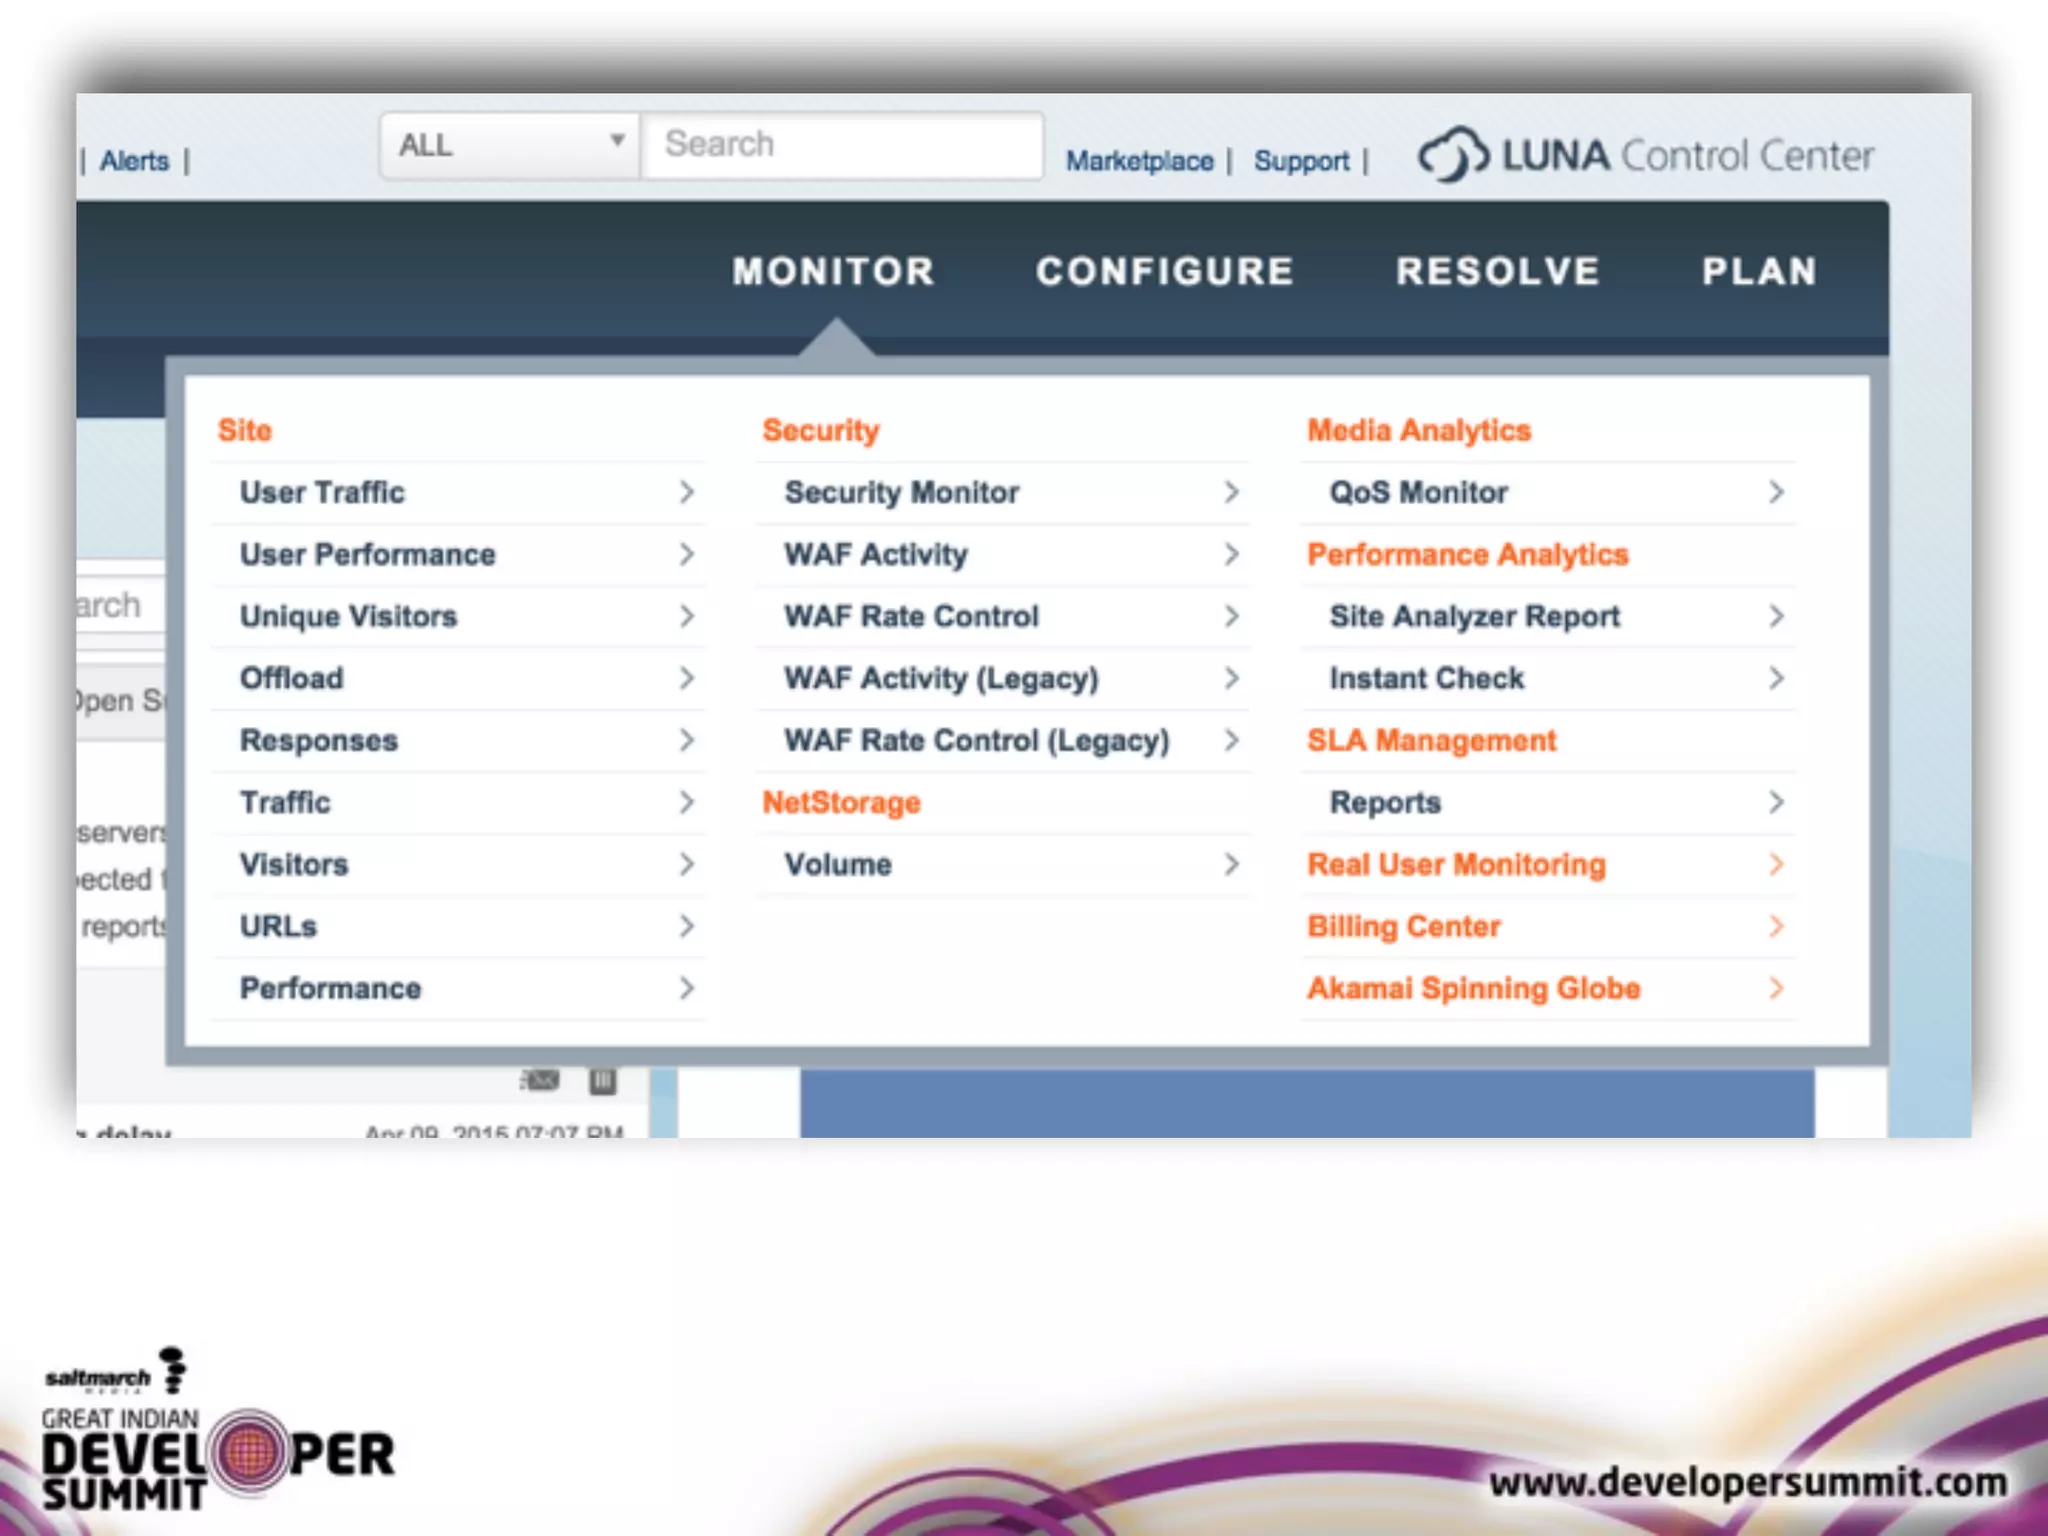The image size is (2048, 1536).
Task: Click the Alerts link
Action: pyautogui.click(x=135, y=161)
